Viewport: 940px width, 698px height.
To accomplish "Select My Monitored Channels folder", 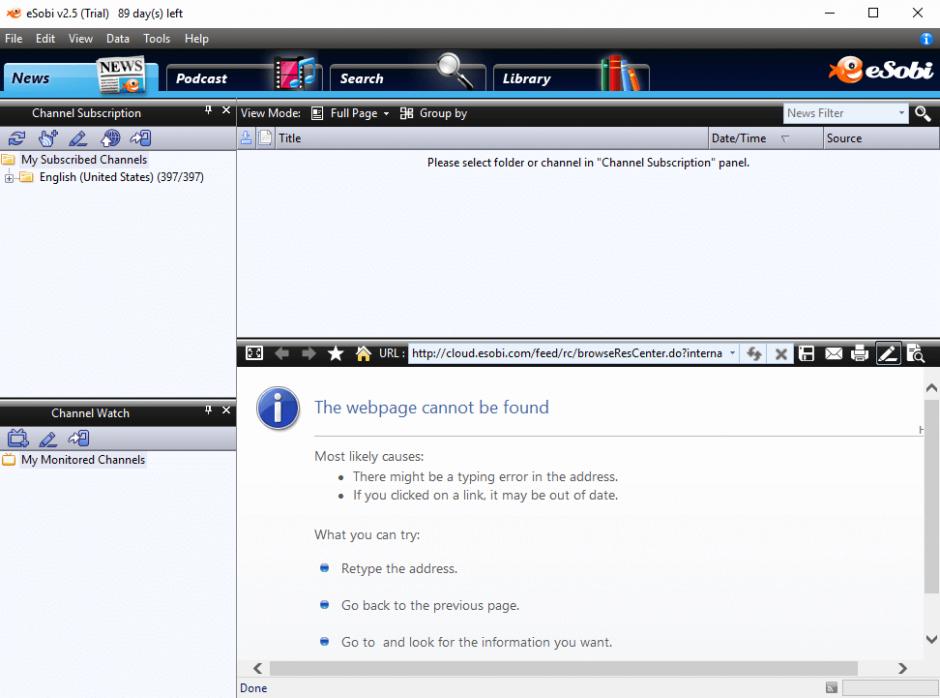I will click(83, 460).
